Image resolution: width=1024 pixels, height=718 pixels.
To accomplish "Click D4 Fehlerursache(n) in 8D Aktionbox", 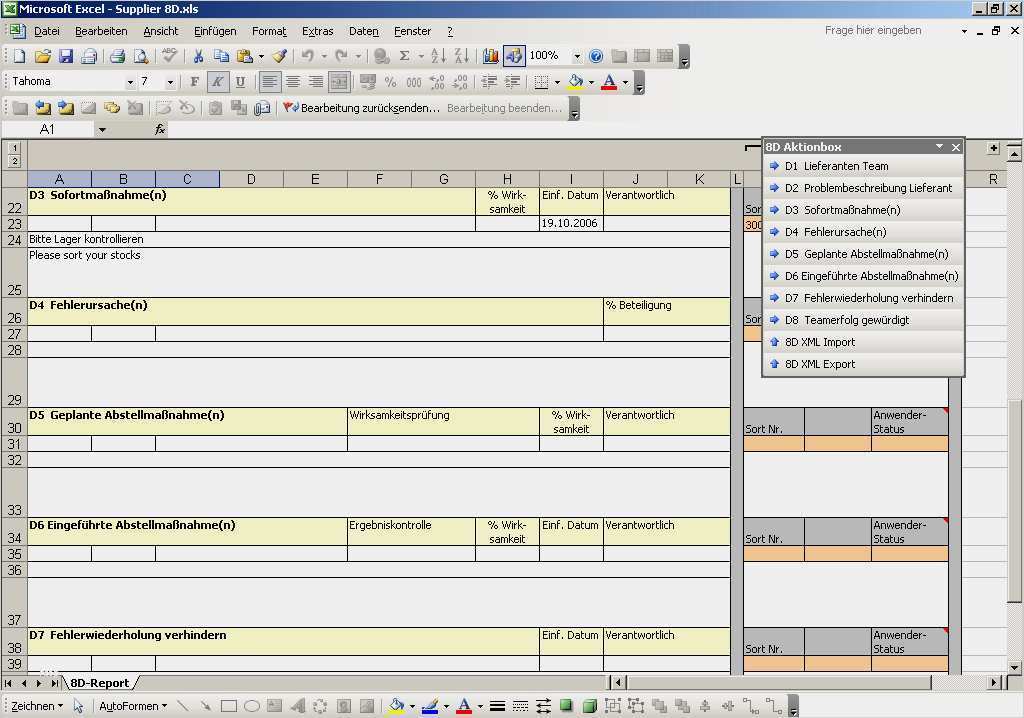I will point(834,232).
